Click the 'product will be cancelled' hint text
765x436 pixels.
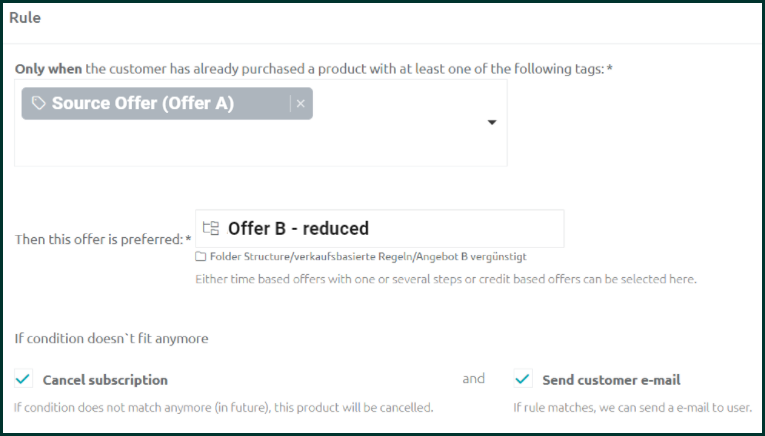(x=223, y=407)
